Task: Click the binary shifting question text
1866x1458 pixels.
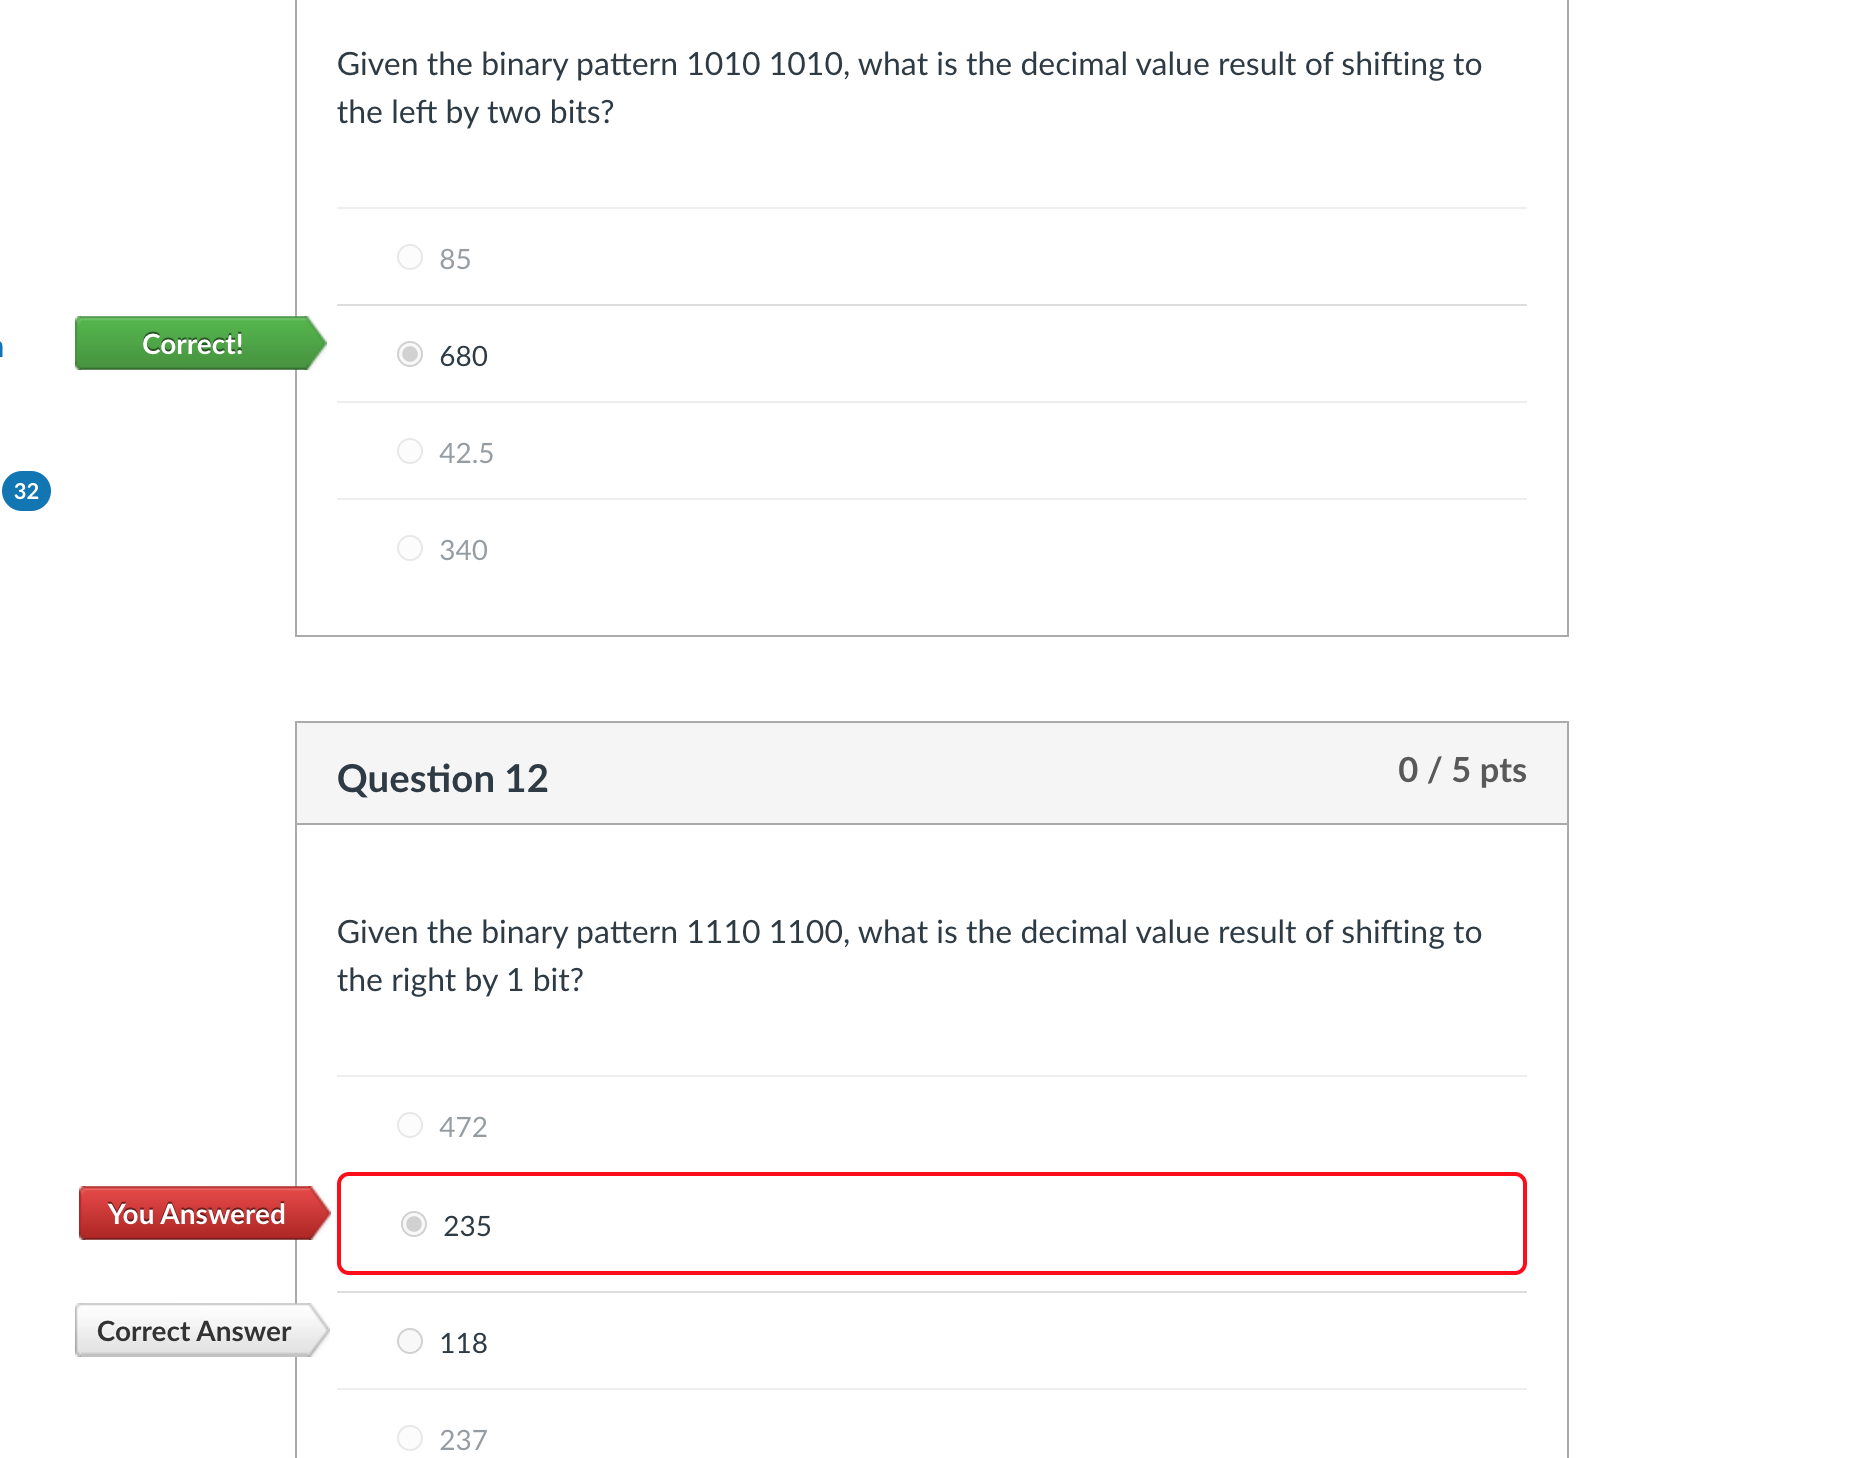Action: [908, 87]
